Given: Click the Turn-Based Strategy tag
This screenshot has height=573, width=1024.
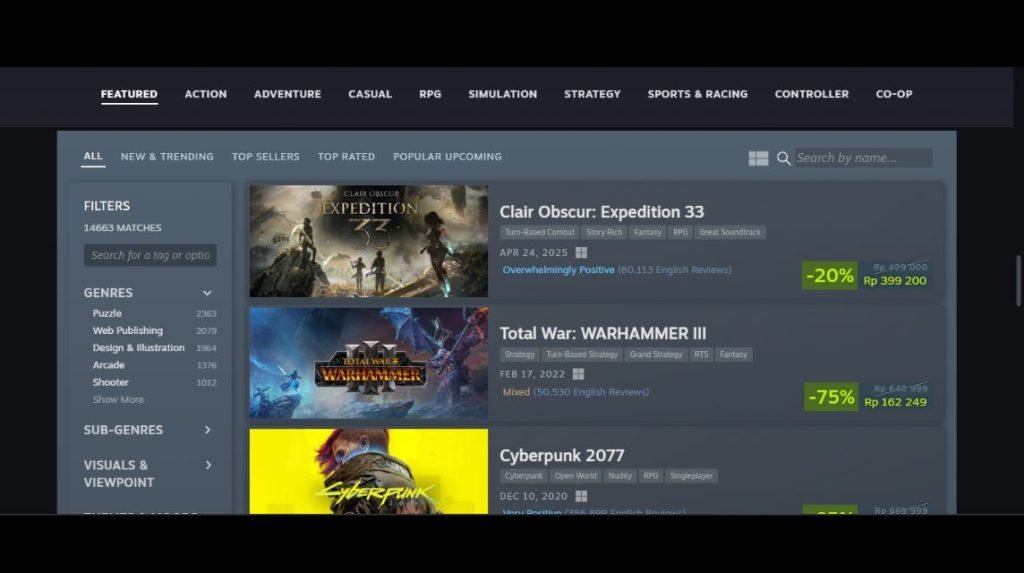Looking at the screenshot, I should click(x=581, y=354).
